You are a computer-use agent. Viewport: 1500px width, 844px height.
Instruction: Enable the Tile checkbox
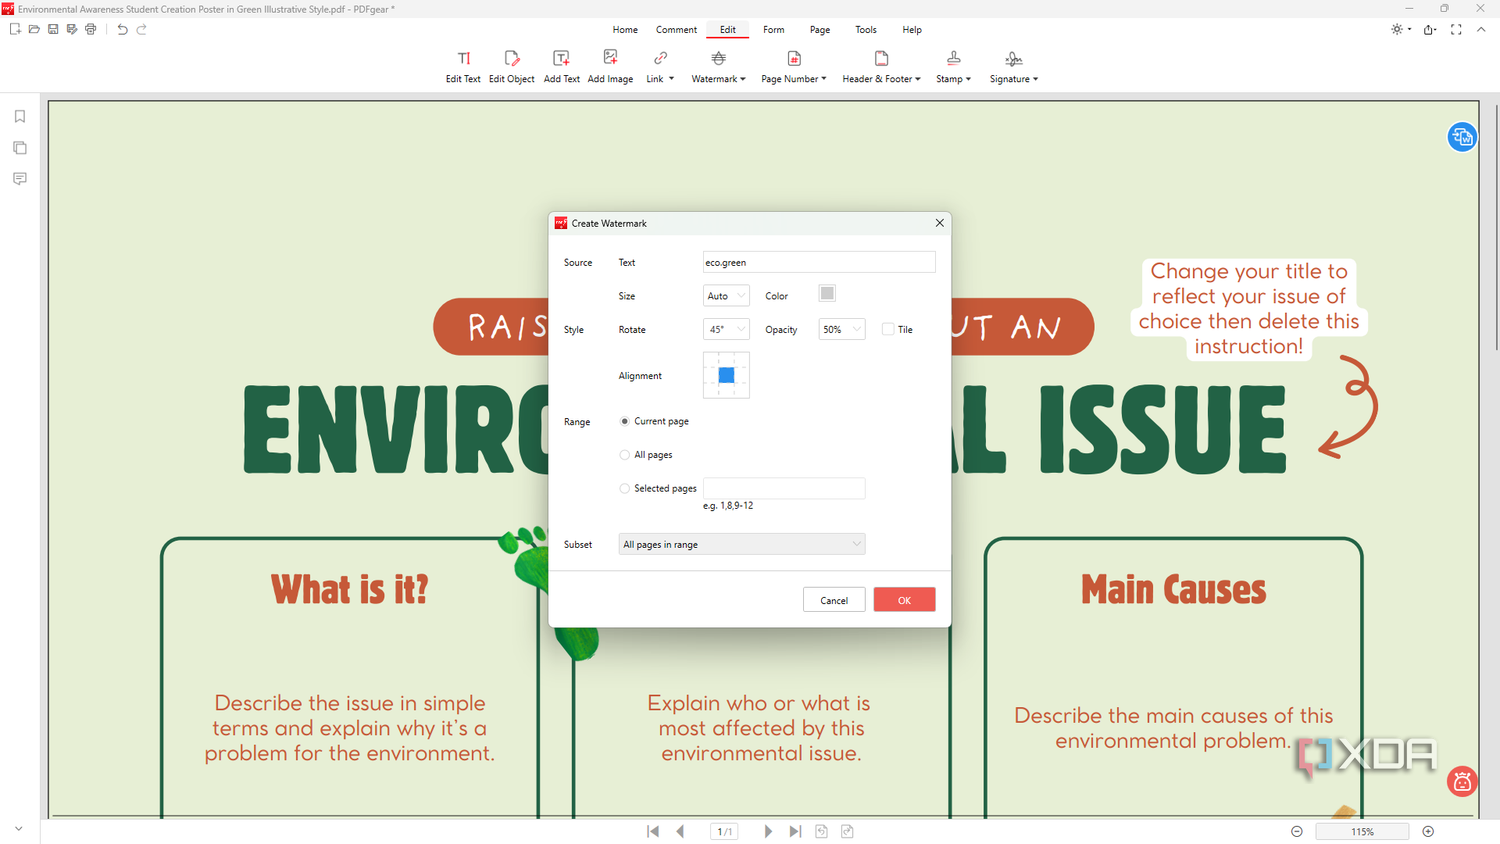pos(888,329)
